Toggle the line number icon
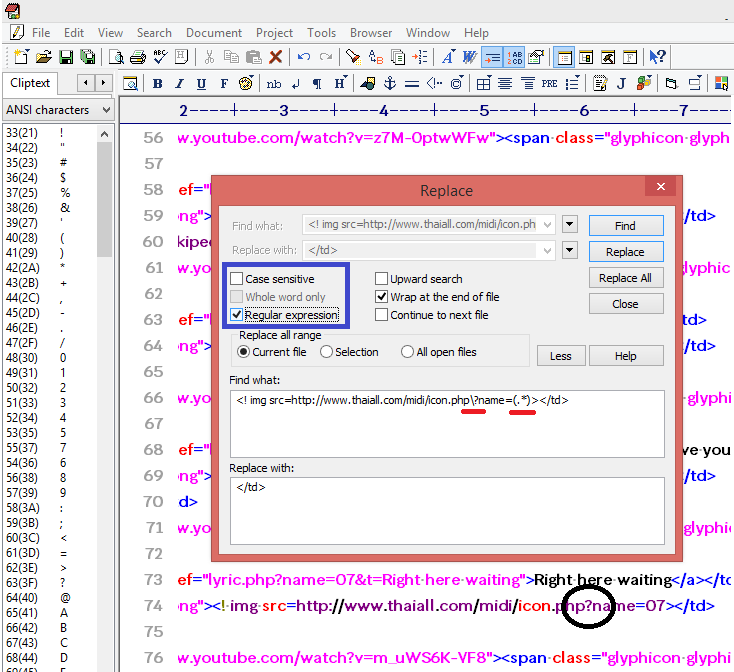This screenshot has height=672, width=734. click(x=514, y=57)
